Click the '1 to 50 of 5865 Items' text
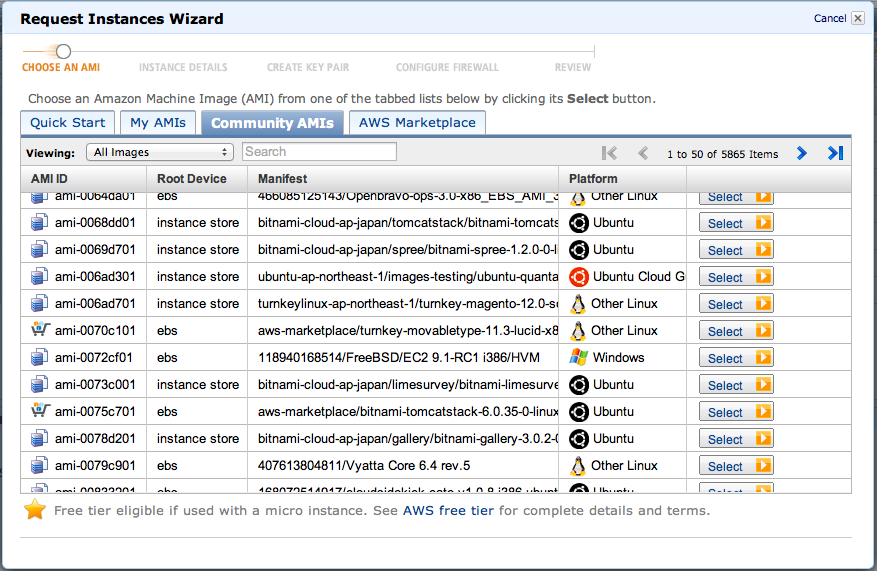The height and width of the screenshot is (571, 877). click(x=722, y=154)
